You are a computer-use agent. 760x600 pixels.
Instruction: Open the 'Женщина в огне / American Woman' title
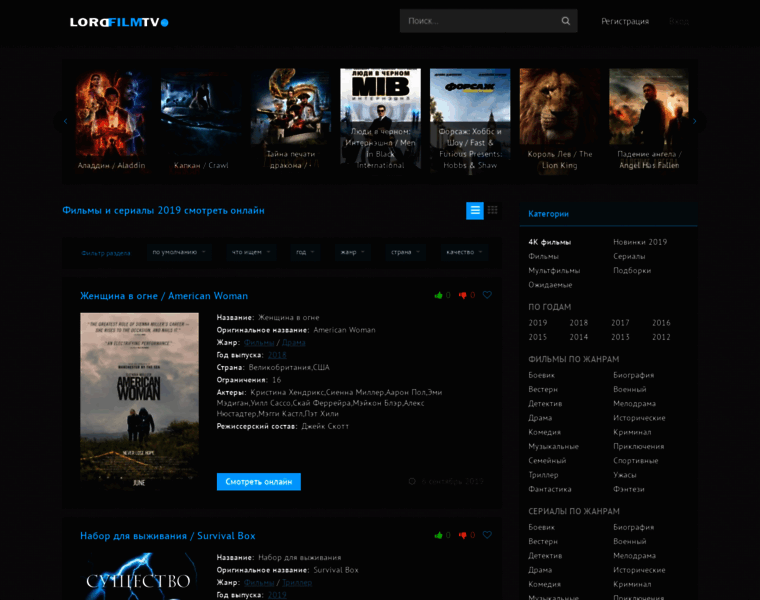click(x=164, y=296)
